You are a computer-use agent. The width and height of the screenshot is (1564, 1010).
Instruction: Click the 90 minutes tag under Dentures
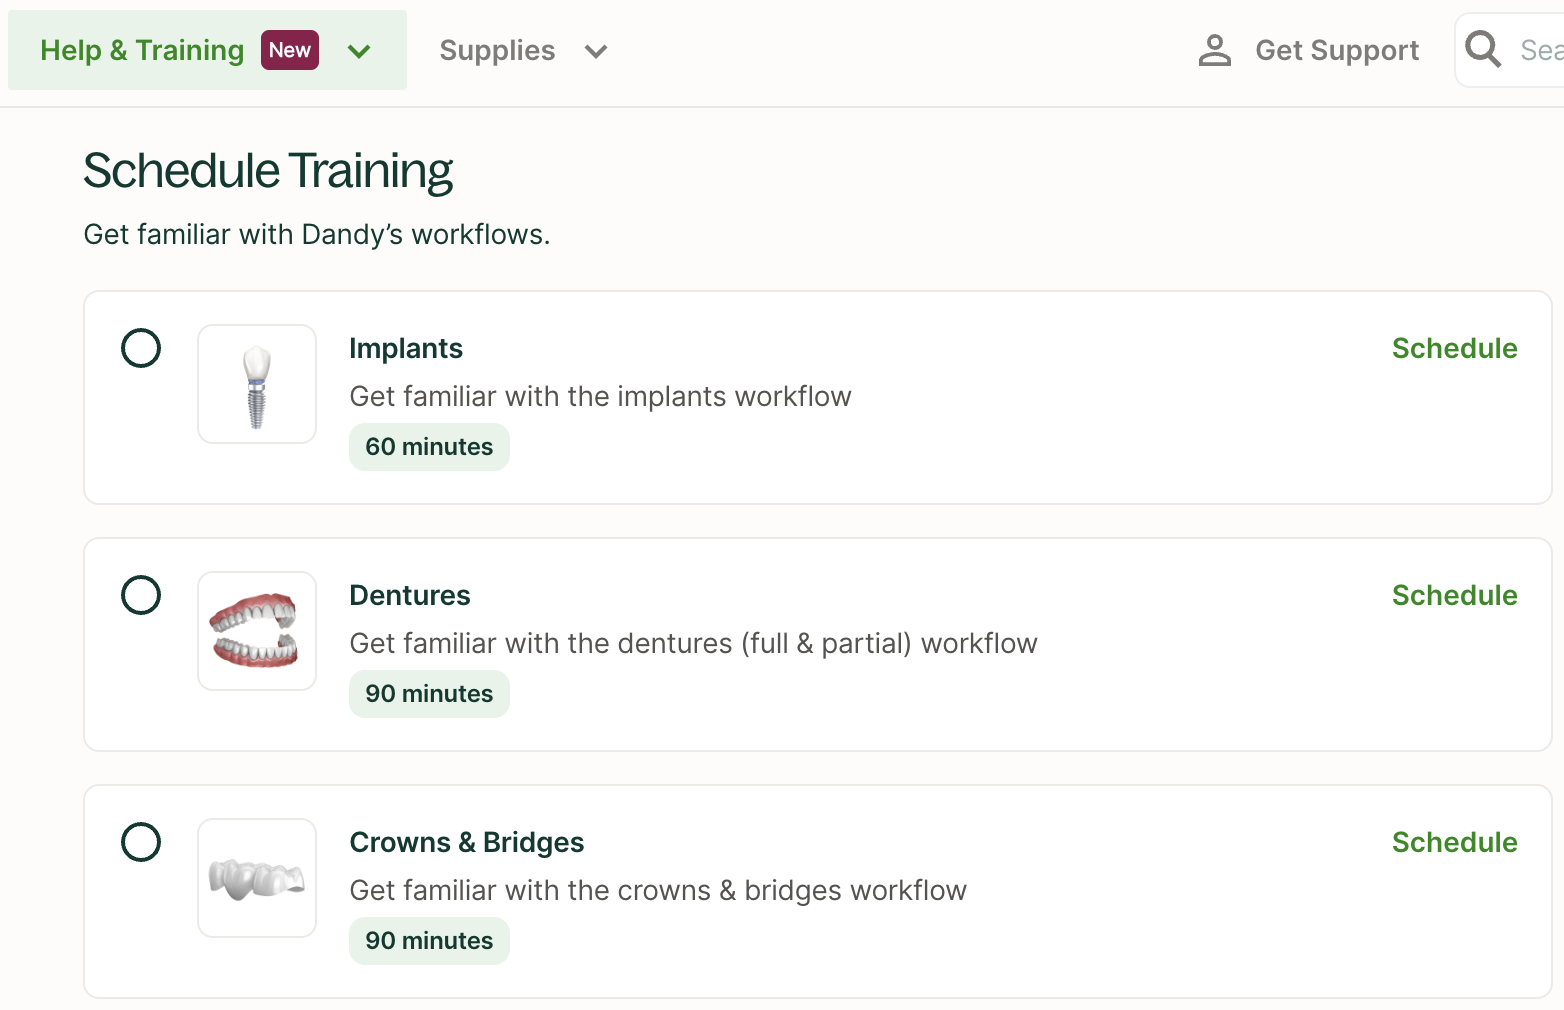coord(429,694)
